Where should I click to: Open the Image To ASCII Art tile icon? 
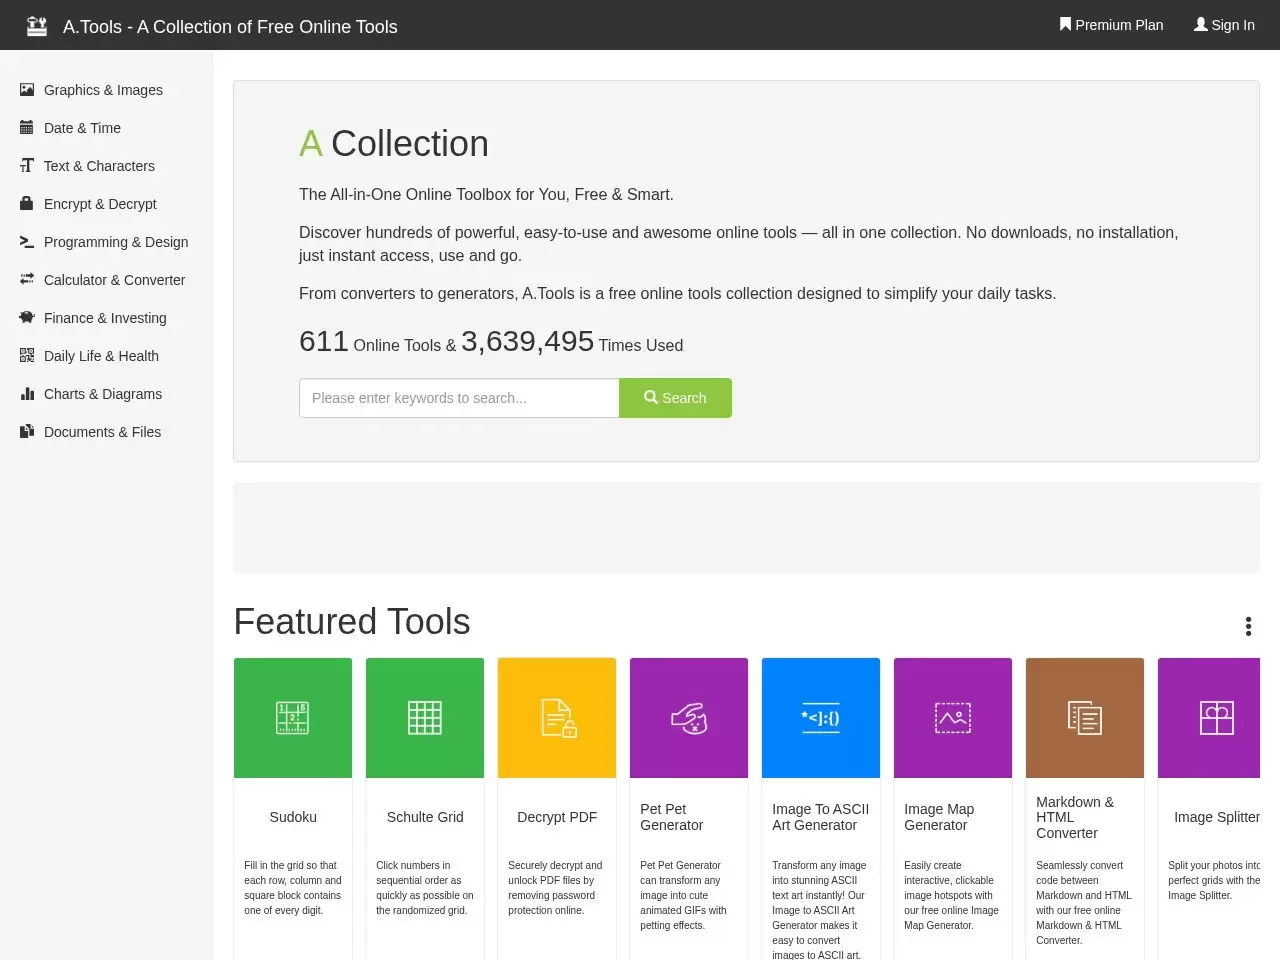[821, 718]
